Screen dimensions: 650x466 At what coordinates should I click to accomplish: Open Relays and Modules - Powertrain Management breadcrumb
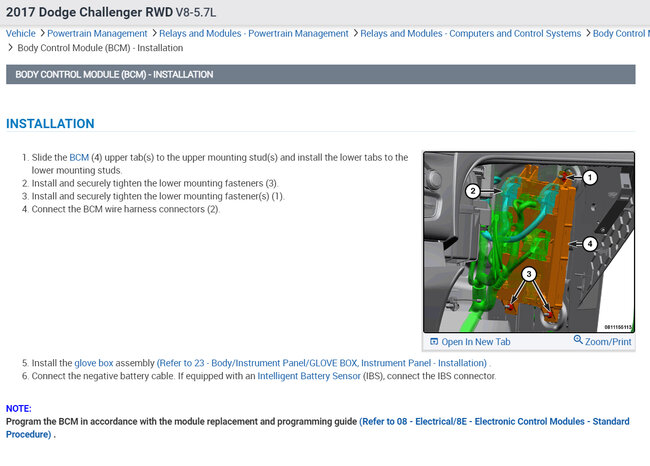click(x=254, y=34)
